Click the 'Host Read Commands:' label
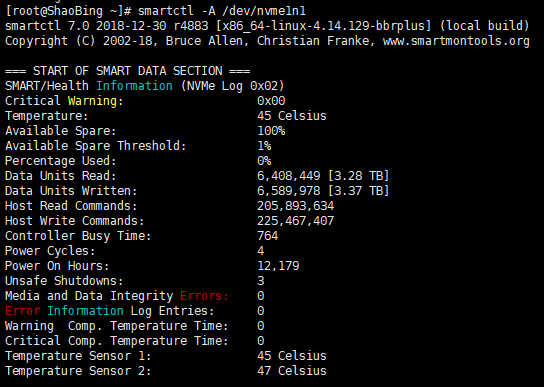 pyautogui.click(x=71, y=206)
